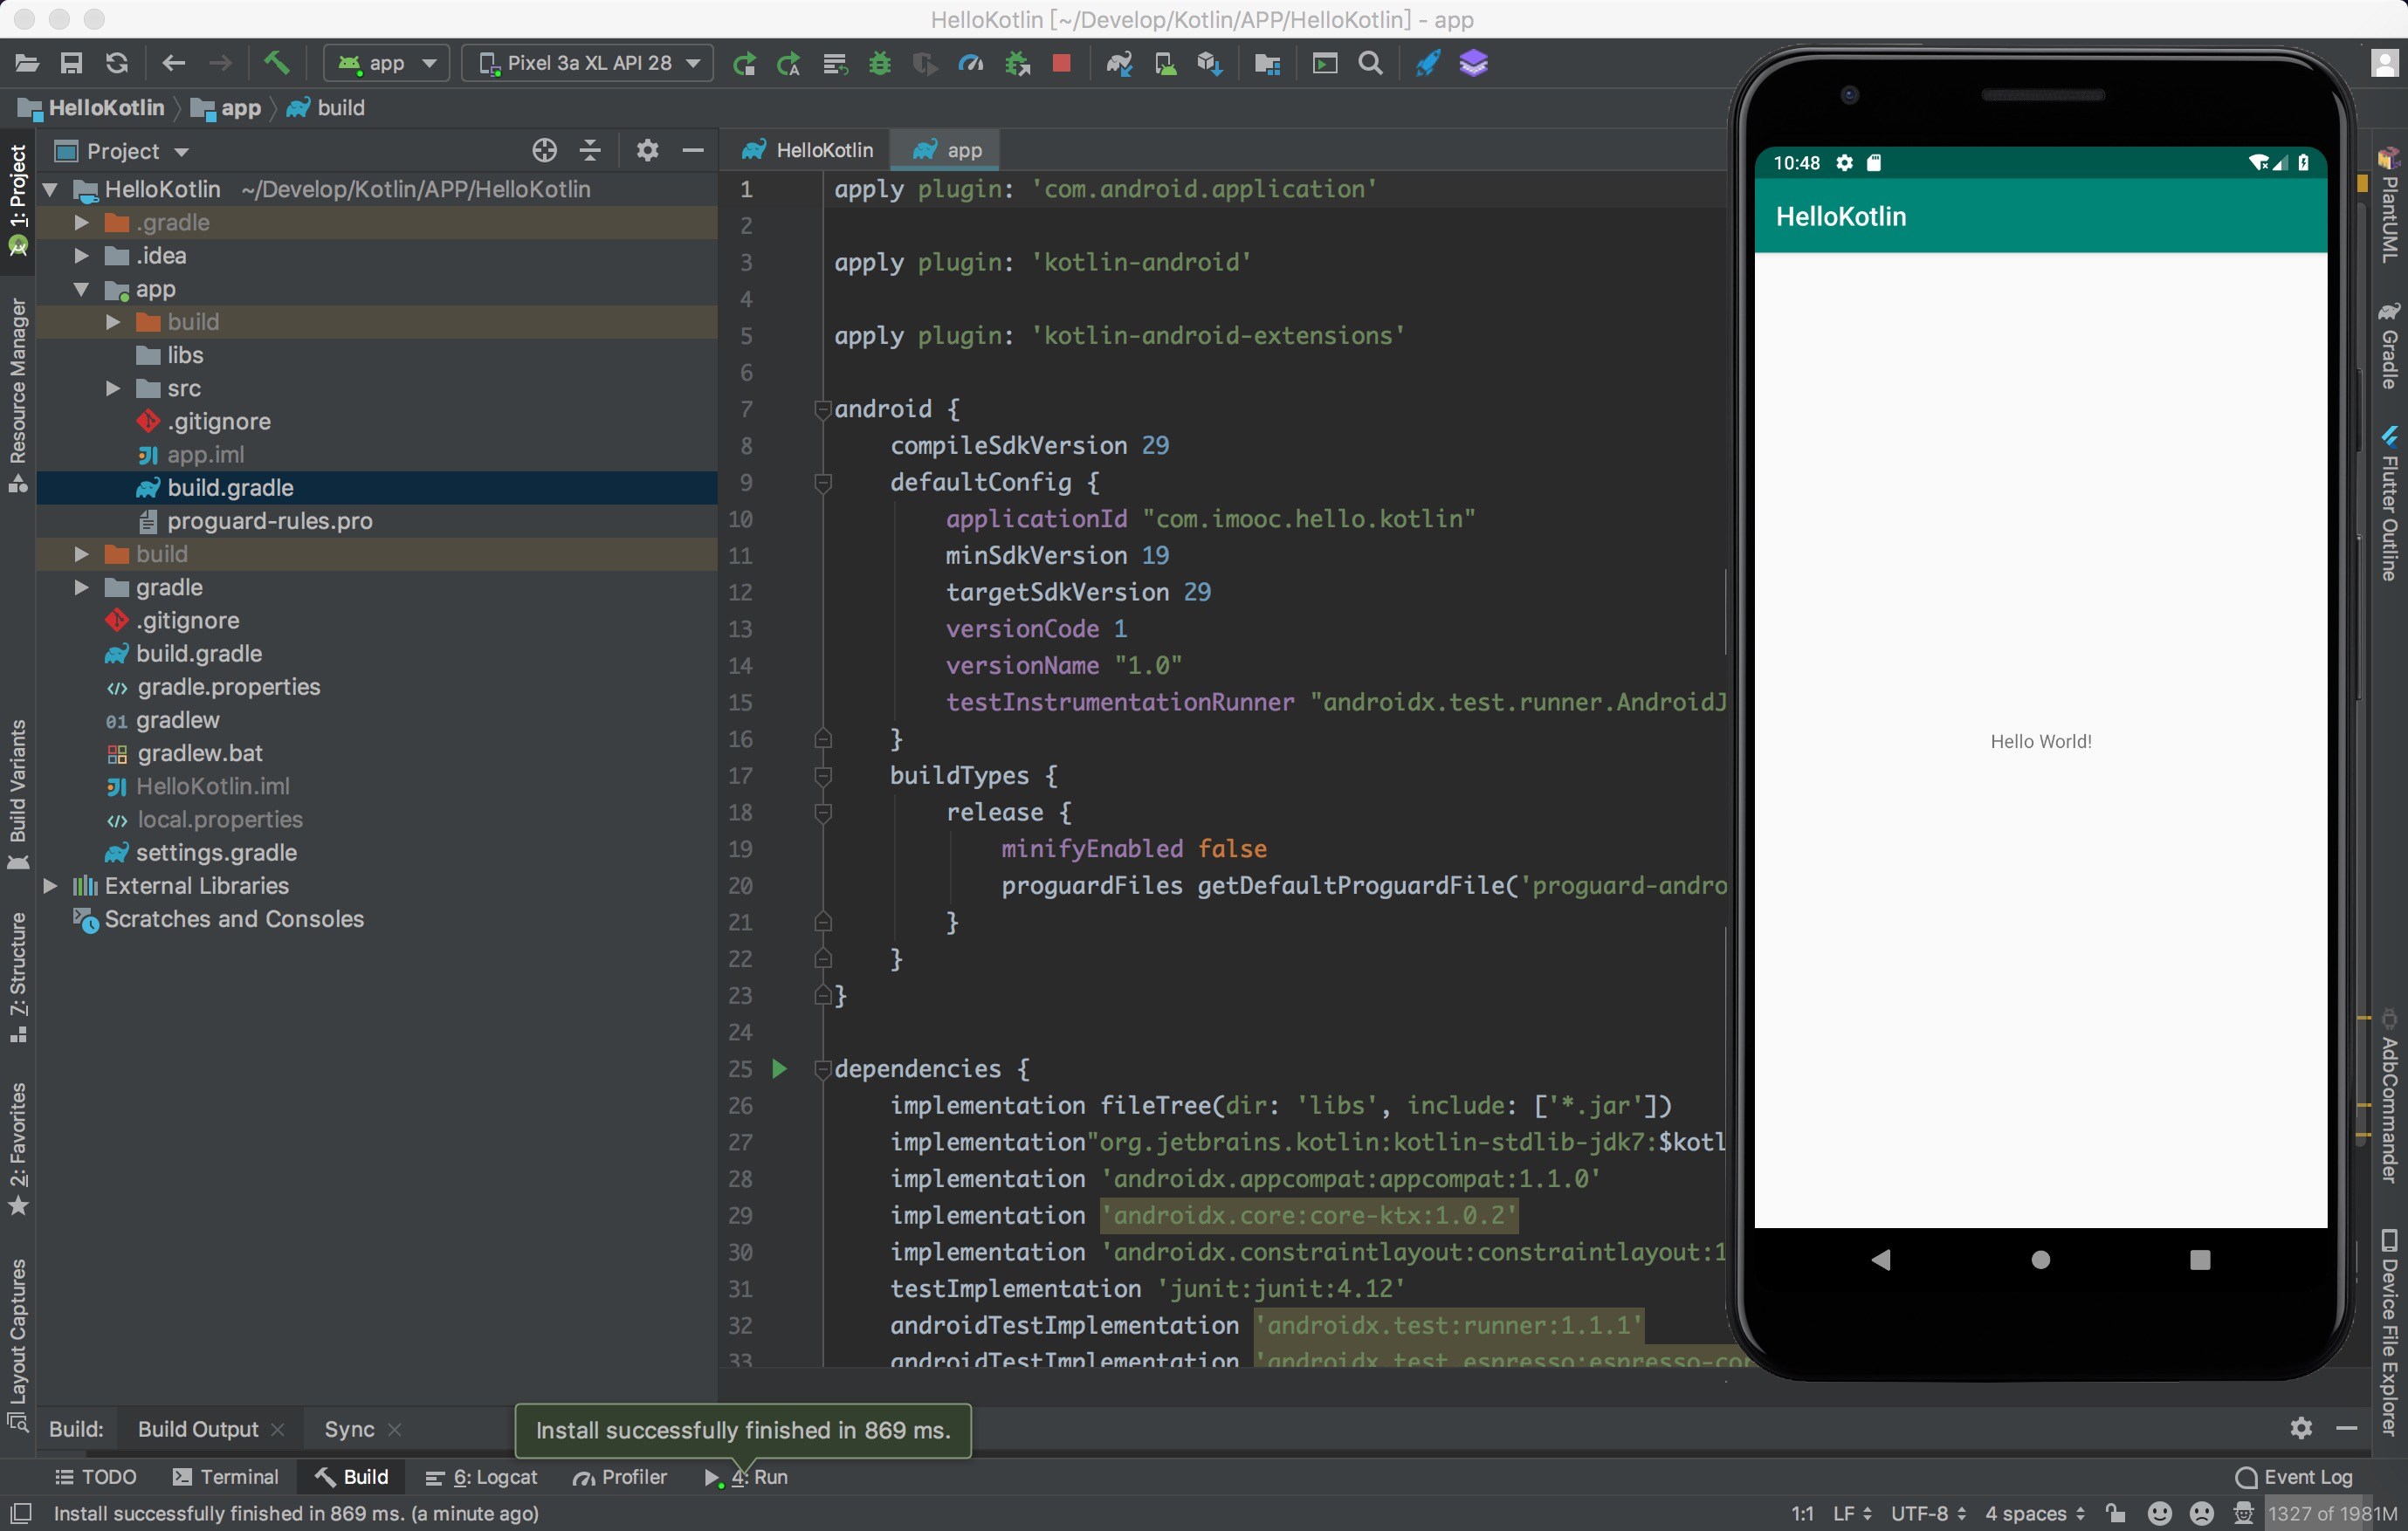Click the Save All toolbar icon

71,64
